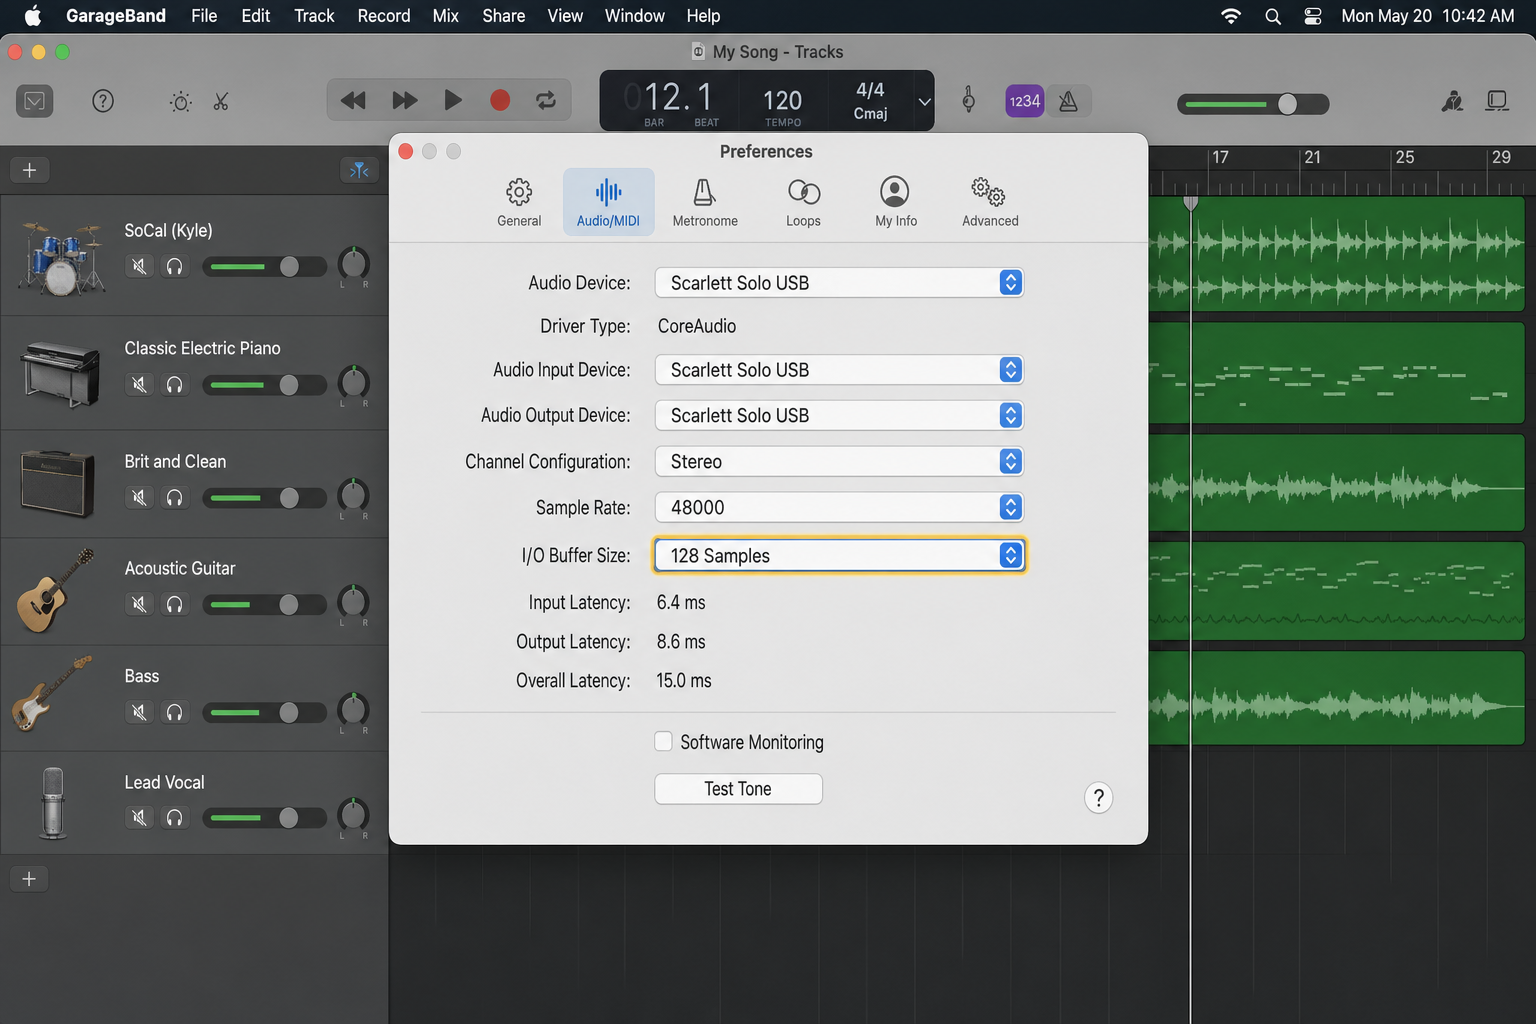
Task: Open Smart Controls dial icon
Action: [181, 101]
